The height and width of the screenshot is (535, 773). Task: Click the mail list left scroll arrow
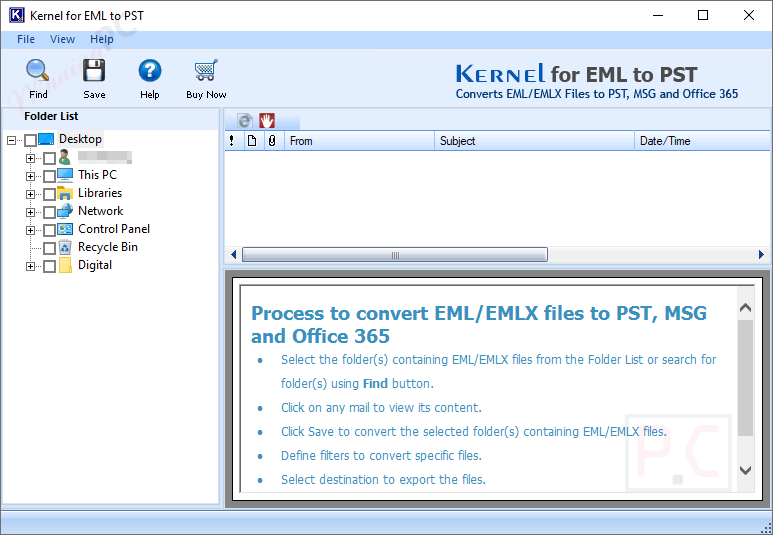[x=234, y=255]
